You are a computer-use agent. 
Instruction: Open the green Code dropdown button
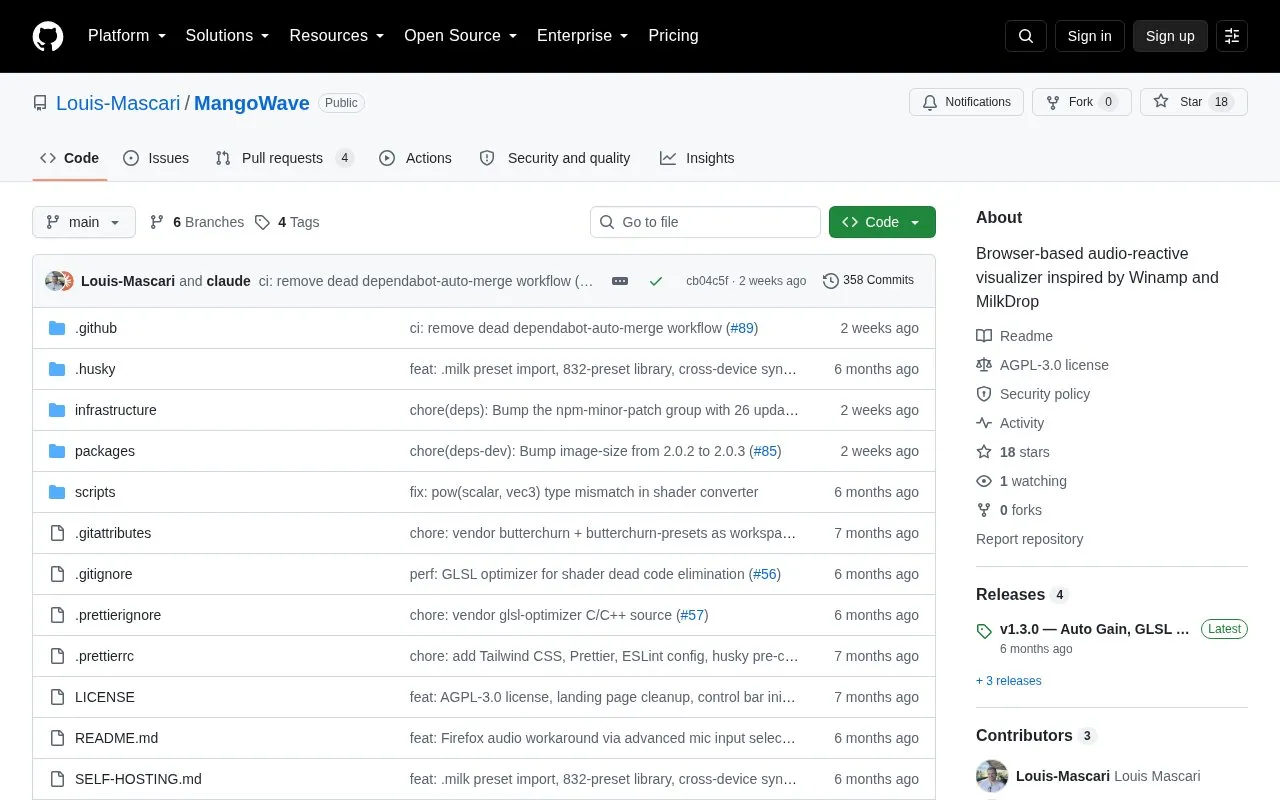click(882, 222)
